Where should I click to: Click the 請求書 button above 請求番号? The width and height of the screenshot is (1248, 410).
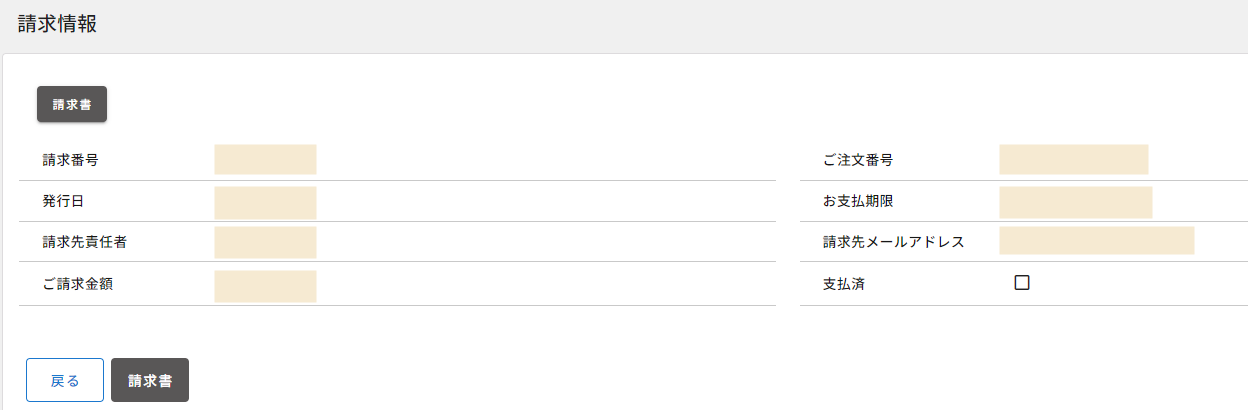(72, 104)
